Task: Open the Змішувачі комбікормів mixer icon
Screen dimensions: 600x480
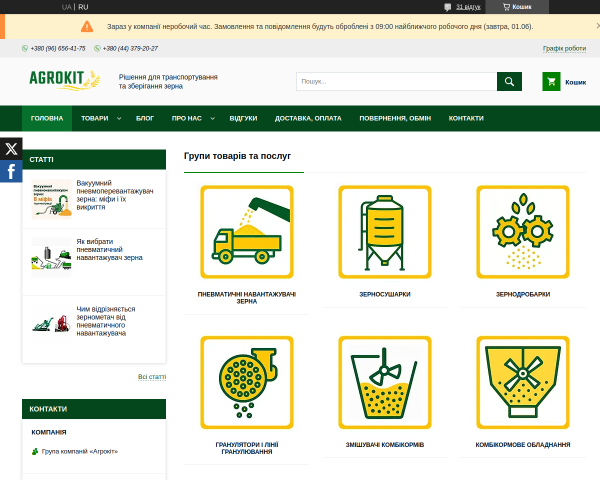Action: click(385, 382)
